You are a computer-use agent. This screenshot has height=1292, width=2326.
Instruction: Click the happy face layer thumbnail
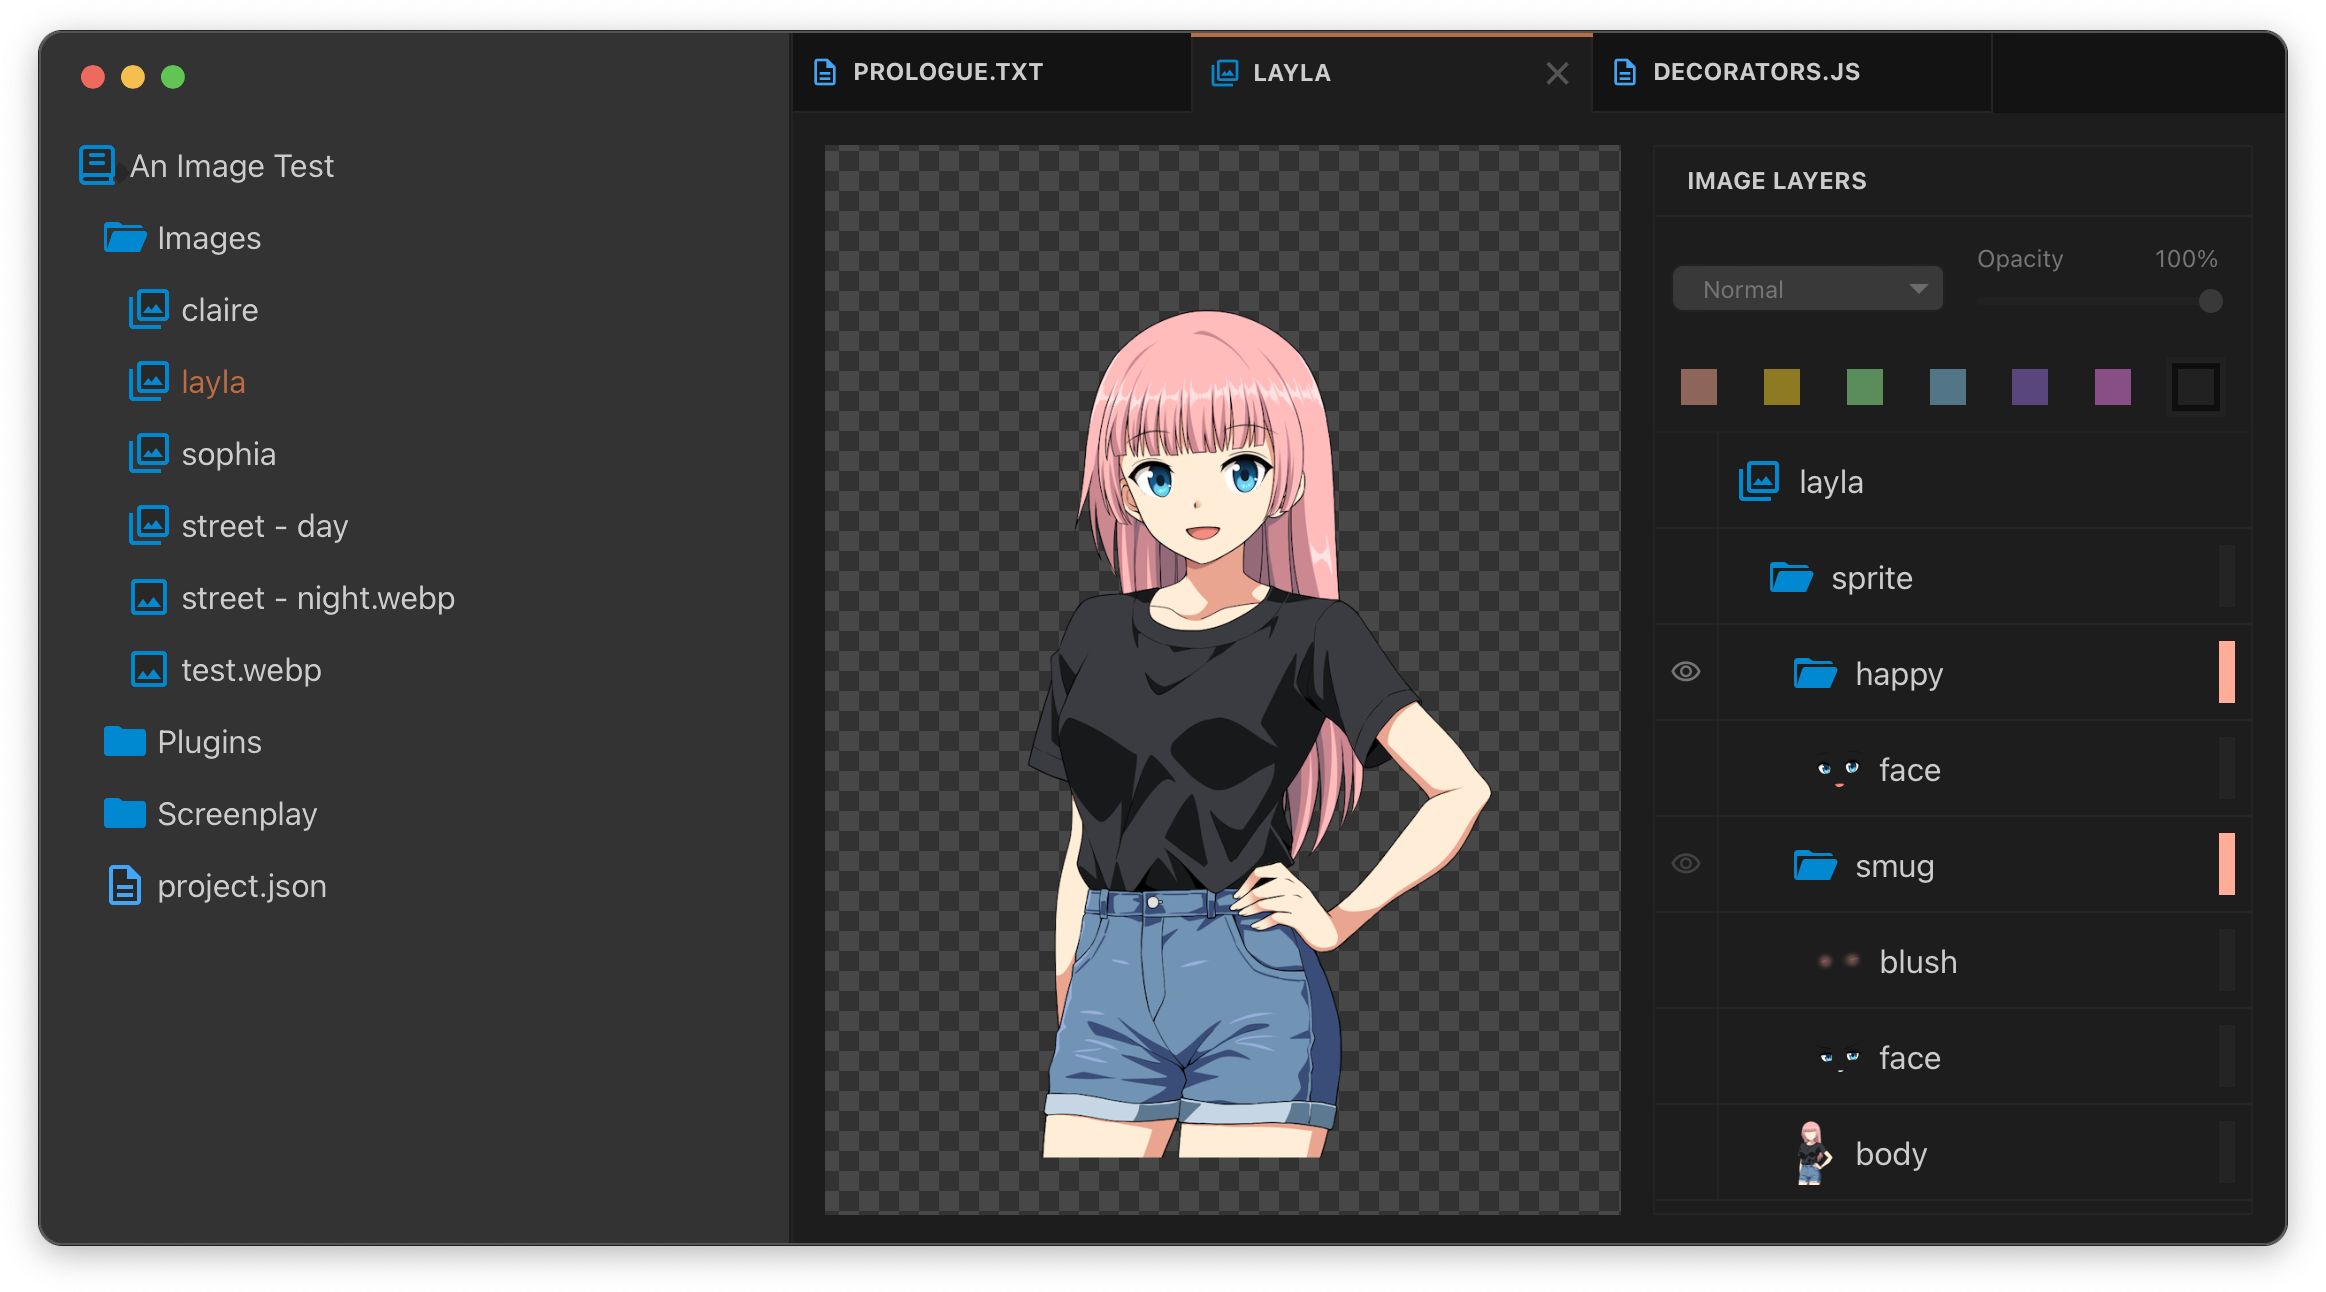(x=1838, y=769)
